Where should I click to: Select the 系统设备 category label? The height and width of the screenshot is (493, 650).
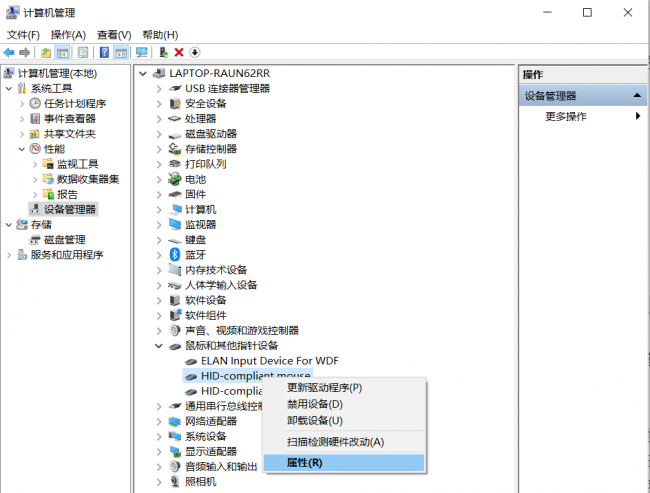206,436
